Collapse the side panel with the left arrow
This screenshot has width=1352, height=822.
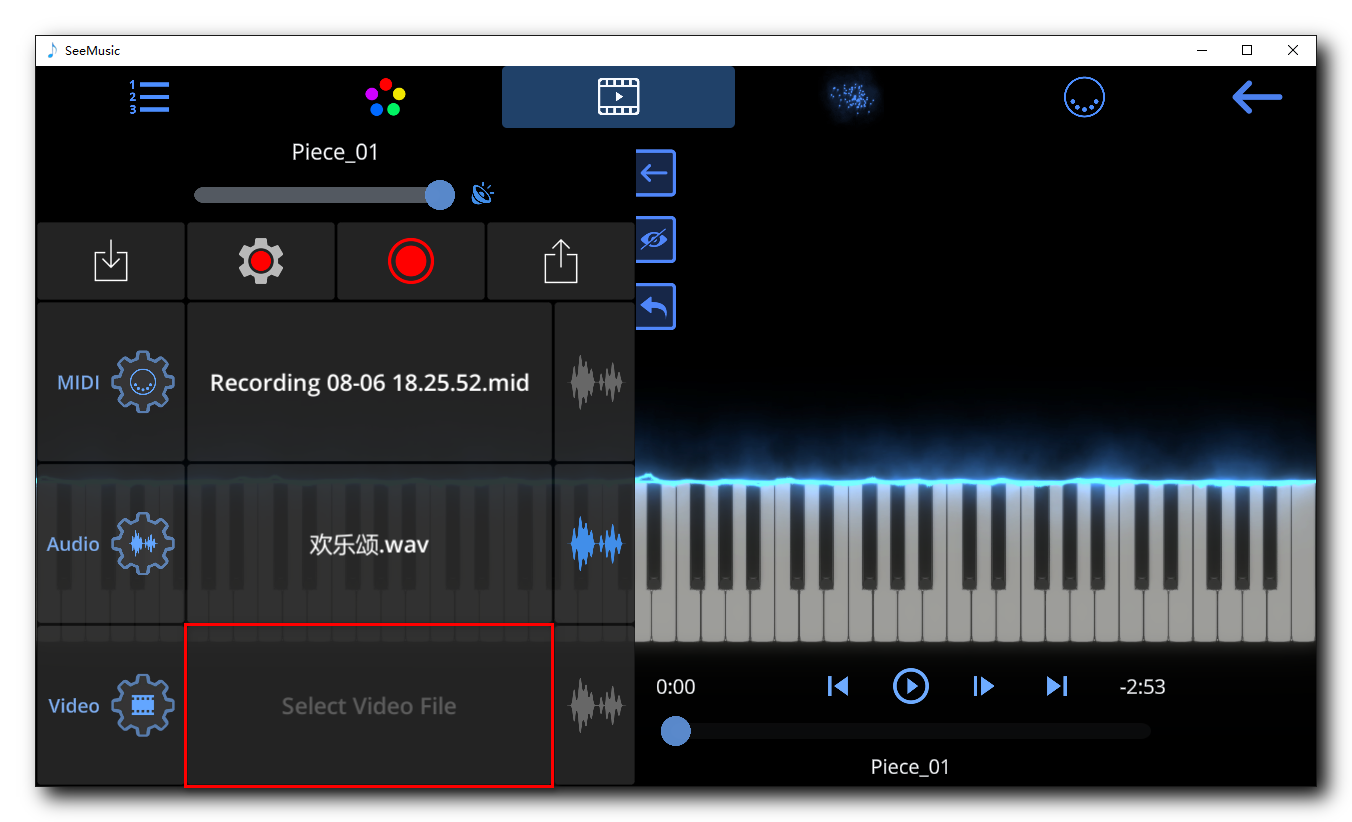(x=655, y=172)
